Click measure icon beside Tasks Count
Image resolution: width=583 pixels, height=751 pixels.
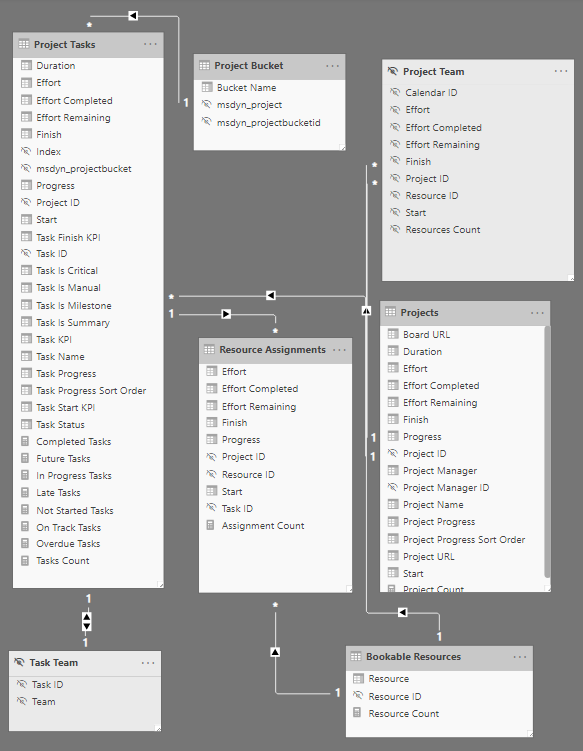[25, 560]
